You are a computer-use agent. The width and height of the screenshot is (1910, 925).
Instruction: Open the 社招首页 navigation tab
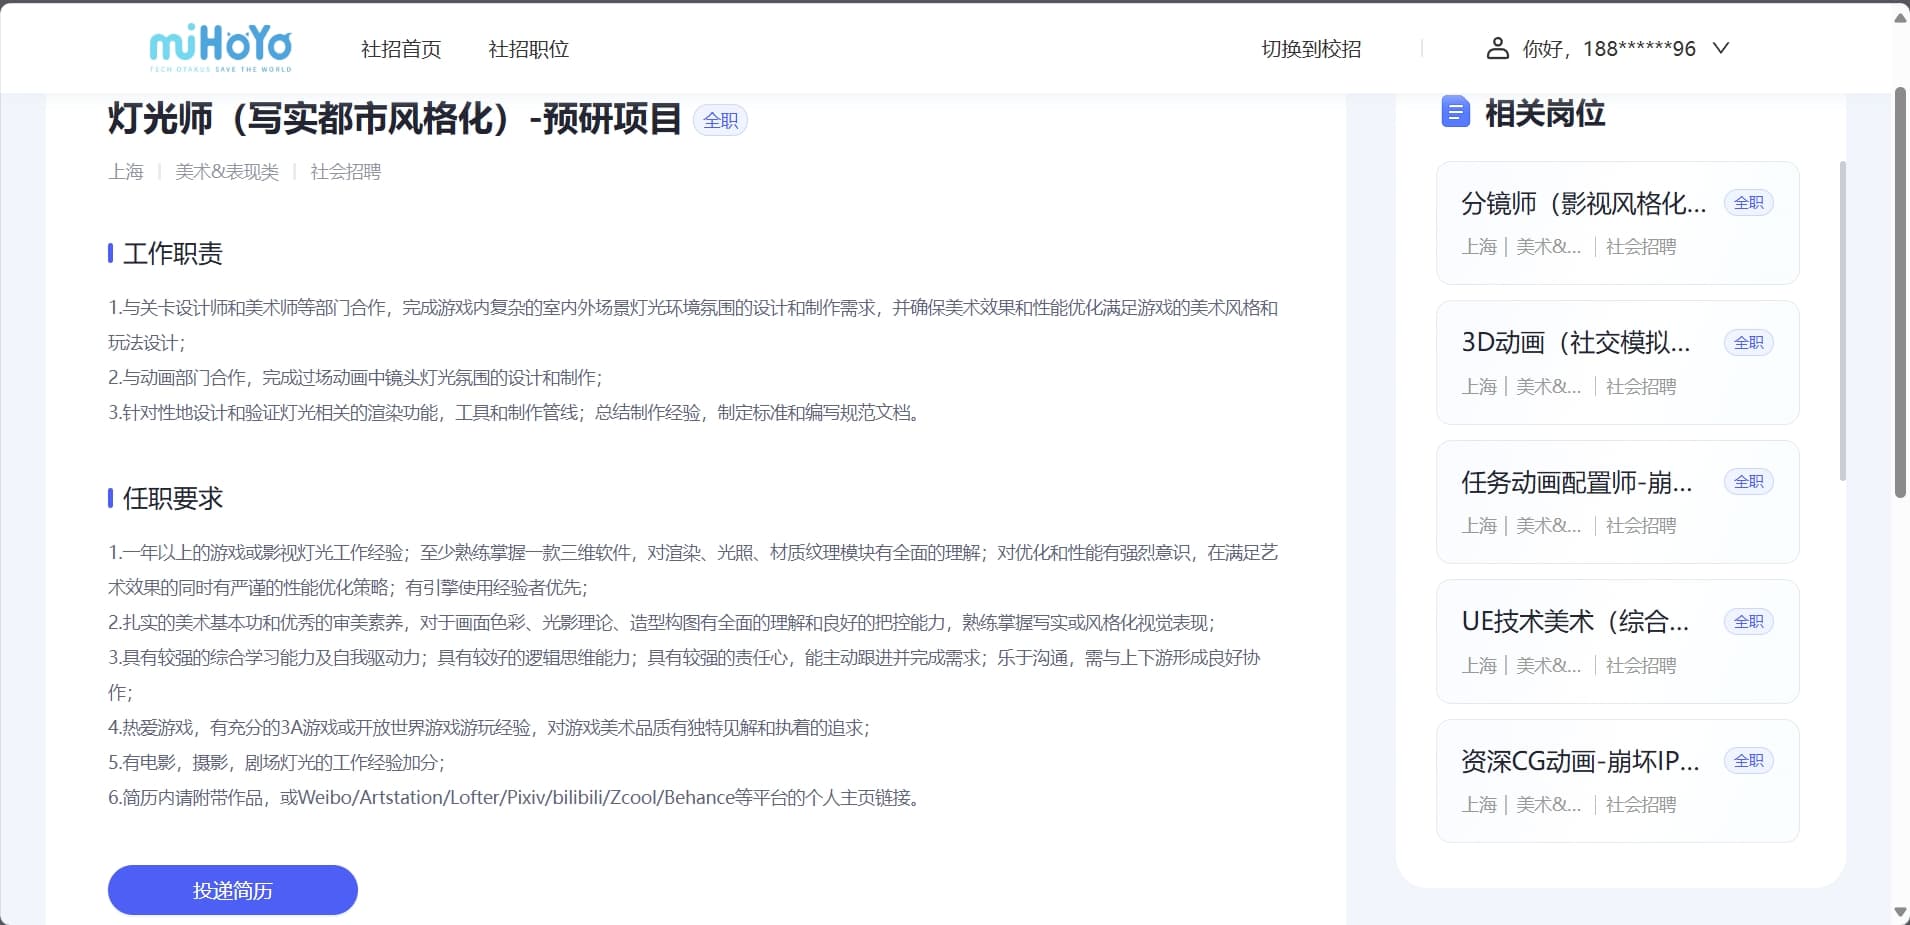click(401, 49)
